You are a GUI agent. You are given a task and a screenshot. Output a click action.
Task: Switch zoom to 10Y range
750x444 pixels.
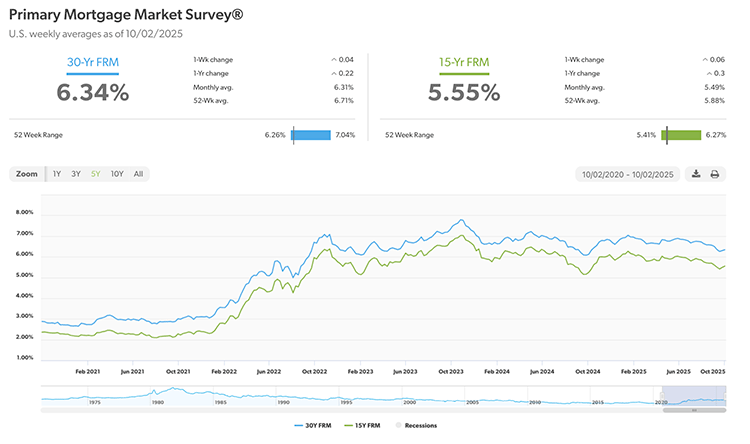tap(117, 174)
